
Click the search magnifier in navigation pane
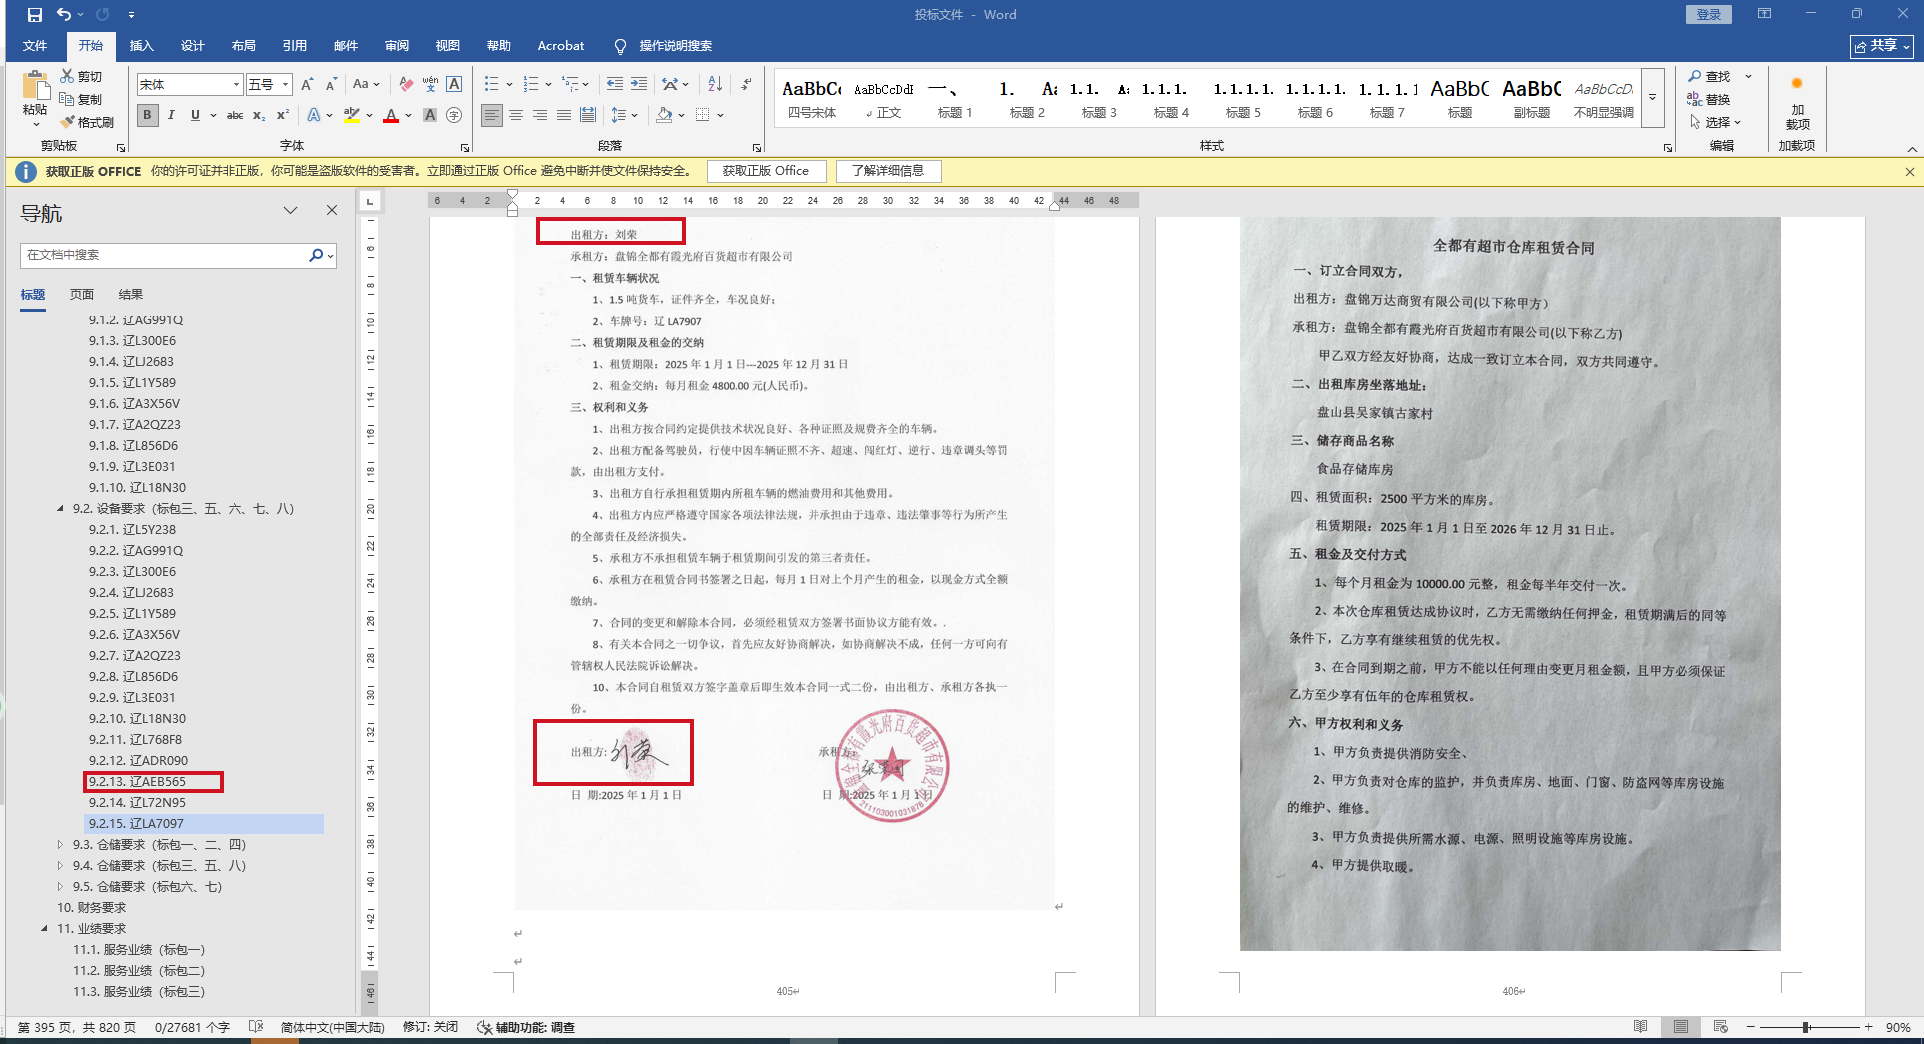pyautogui.click(x=316, y=255)
